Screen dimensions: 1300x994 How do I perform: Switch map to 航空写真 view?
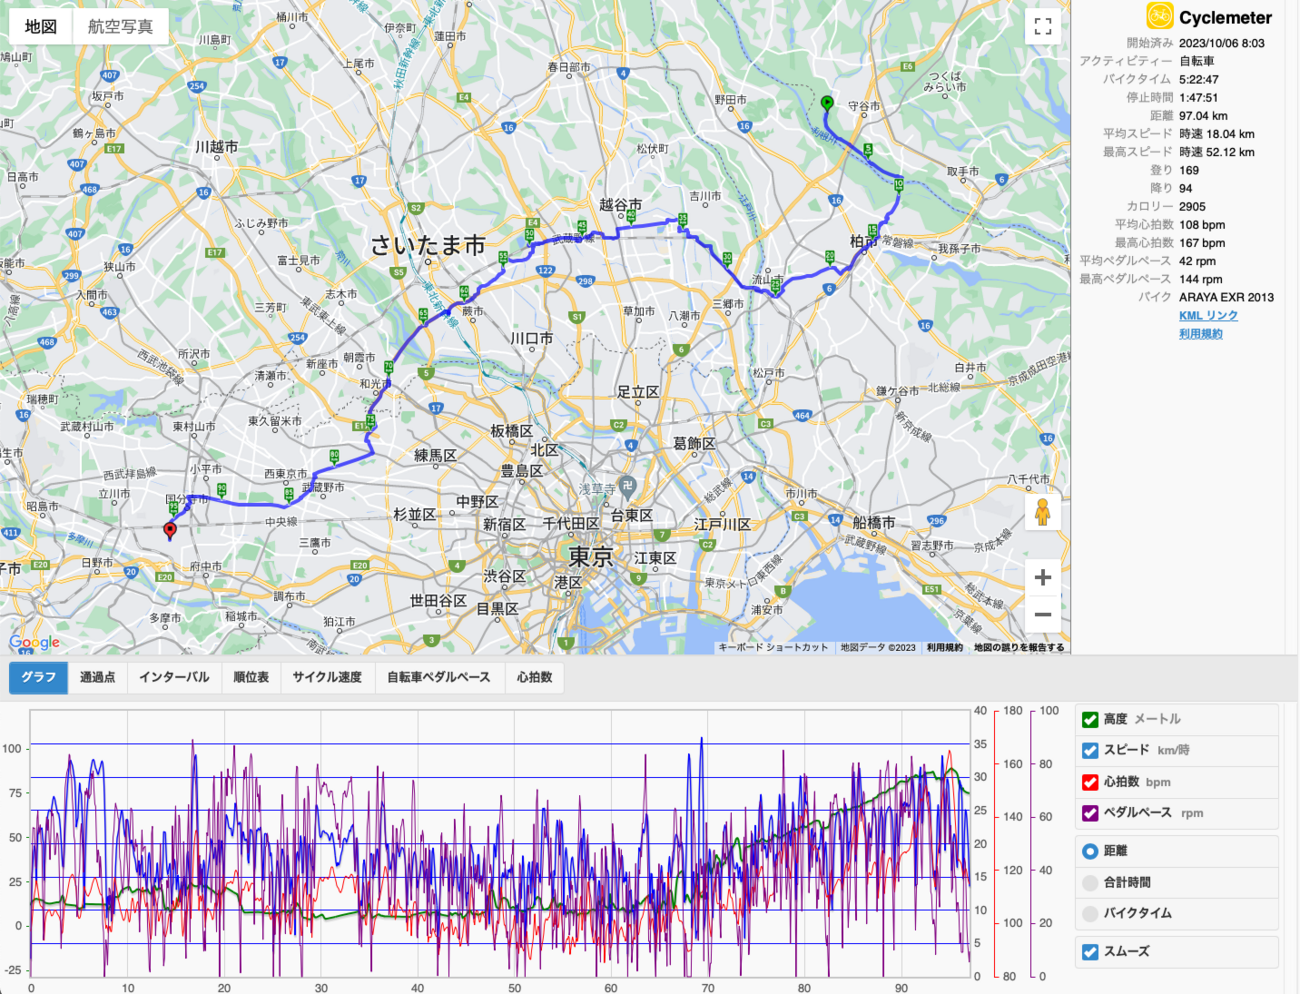pos(121,27)
